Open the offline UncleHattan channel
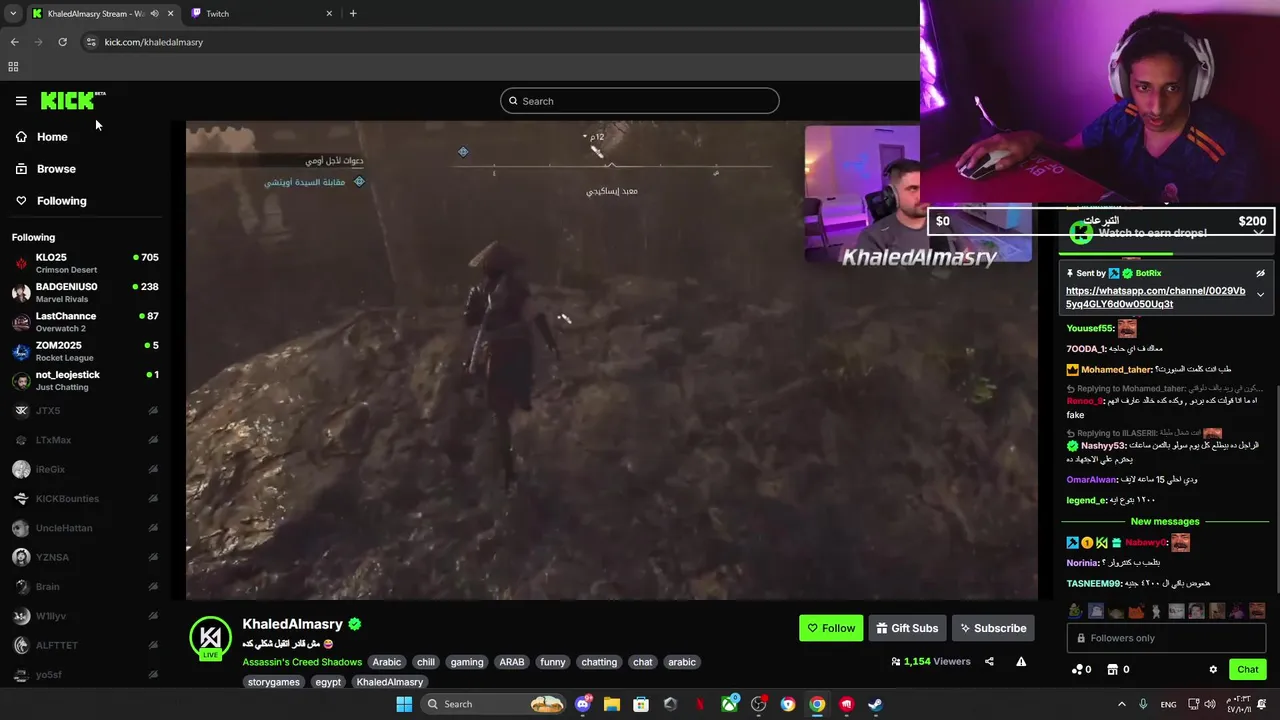The image size is (1280, 720). click(85, 528)
